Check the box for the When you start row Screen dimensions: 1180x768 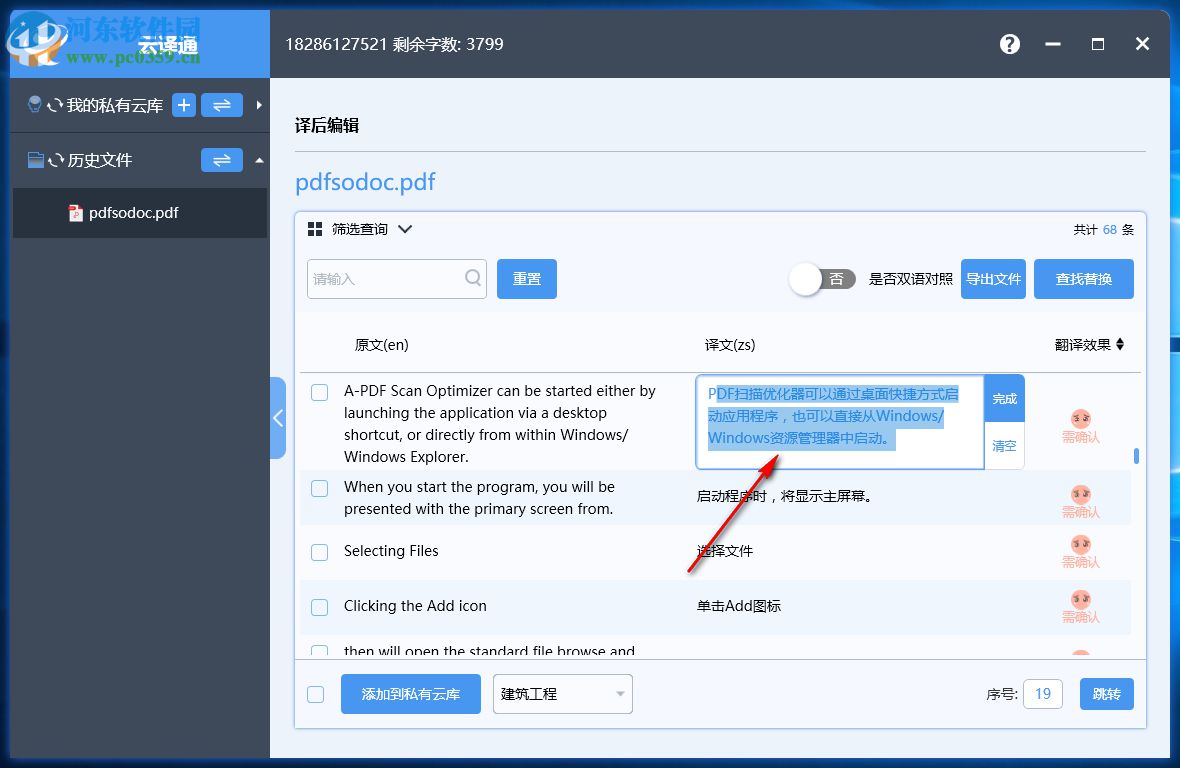point(320,488)
